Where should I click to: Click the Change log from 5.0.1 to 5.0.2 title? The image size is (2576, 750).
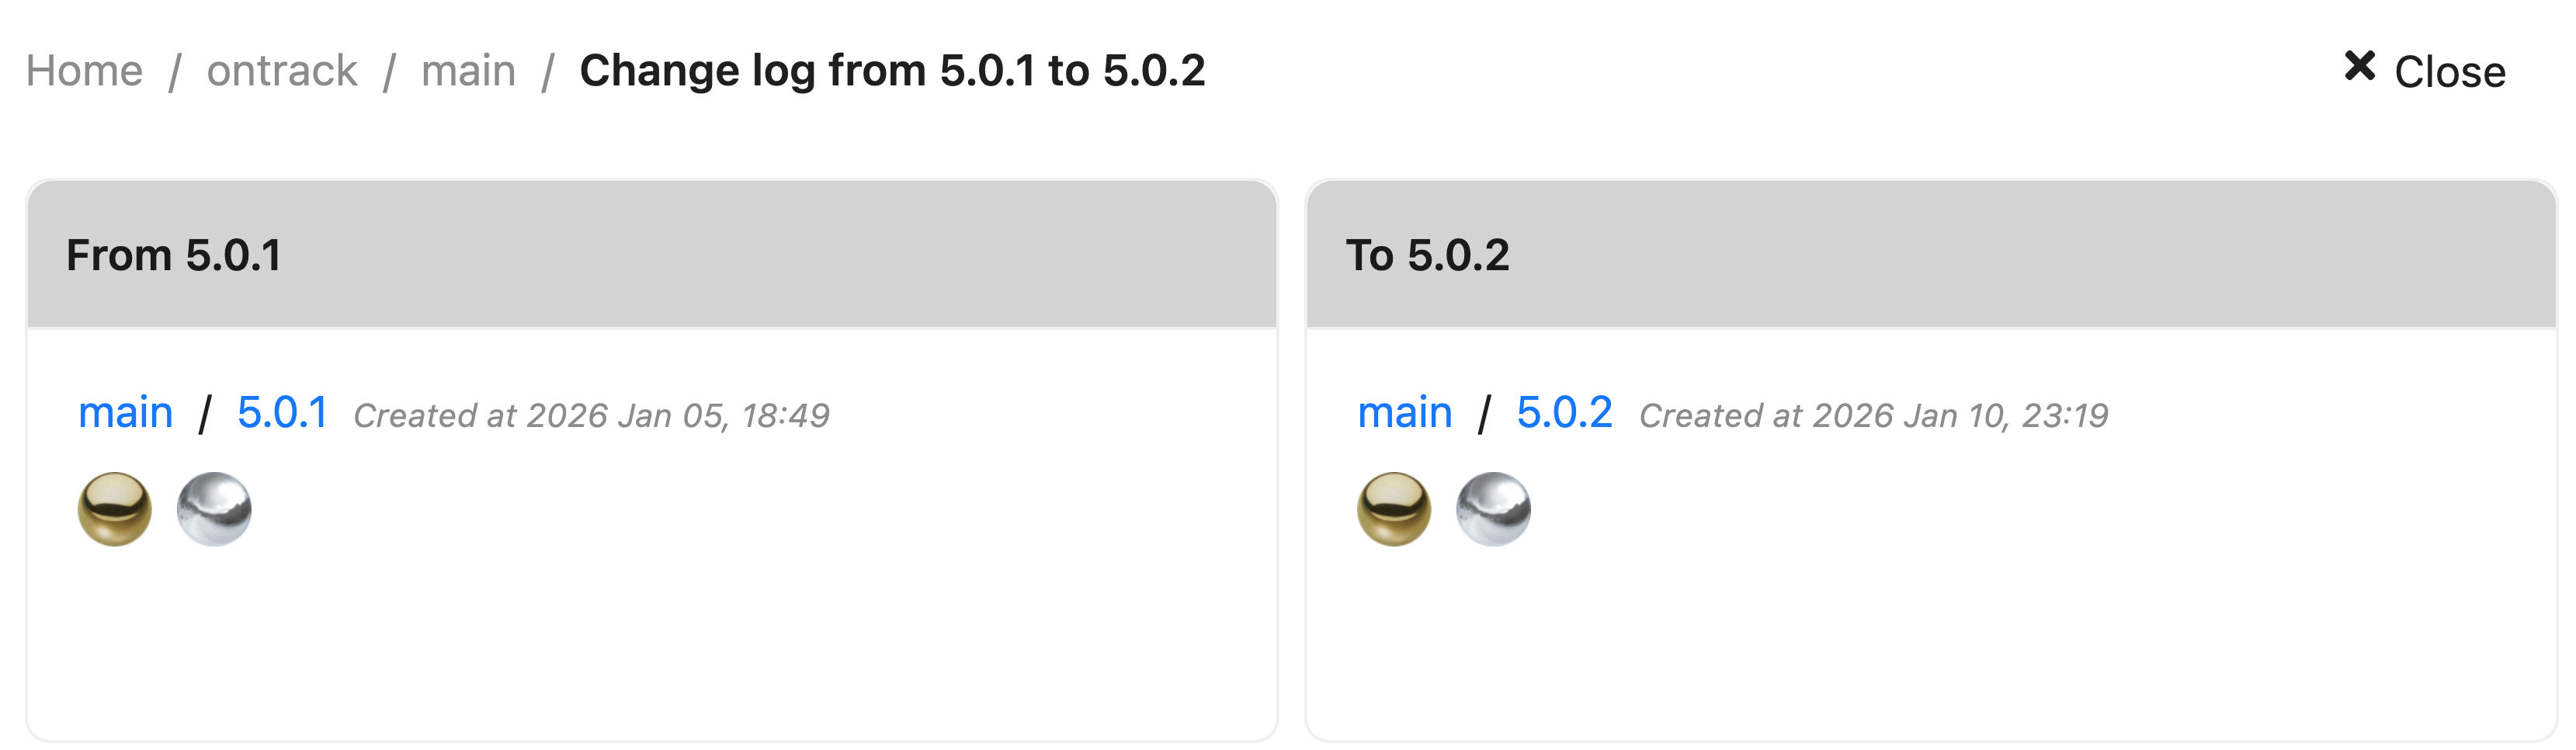892,71
